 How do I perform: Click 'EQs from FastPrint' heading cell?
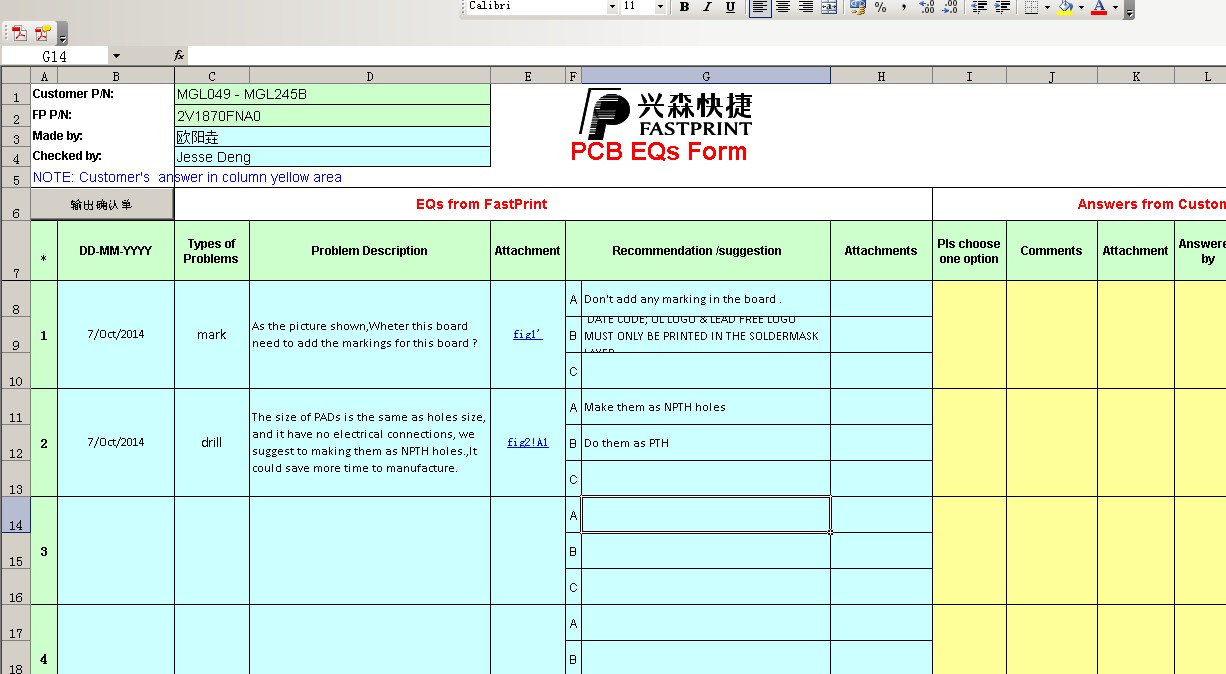coord(553,204)
